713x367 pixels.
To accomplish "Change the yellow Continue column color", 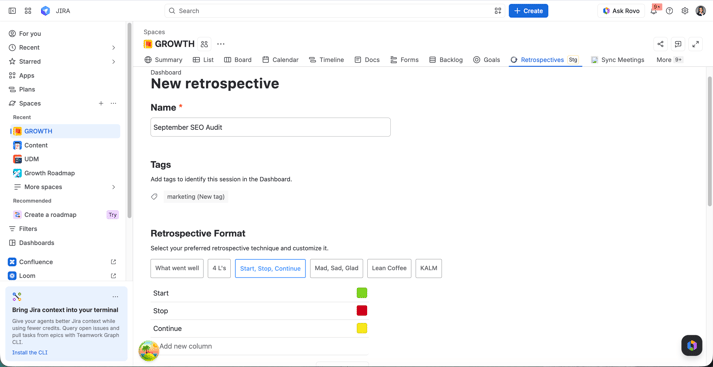I will click(x=362, y=328).
